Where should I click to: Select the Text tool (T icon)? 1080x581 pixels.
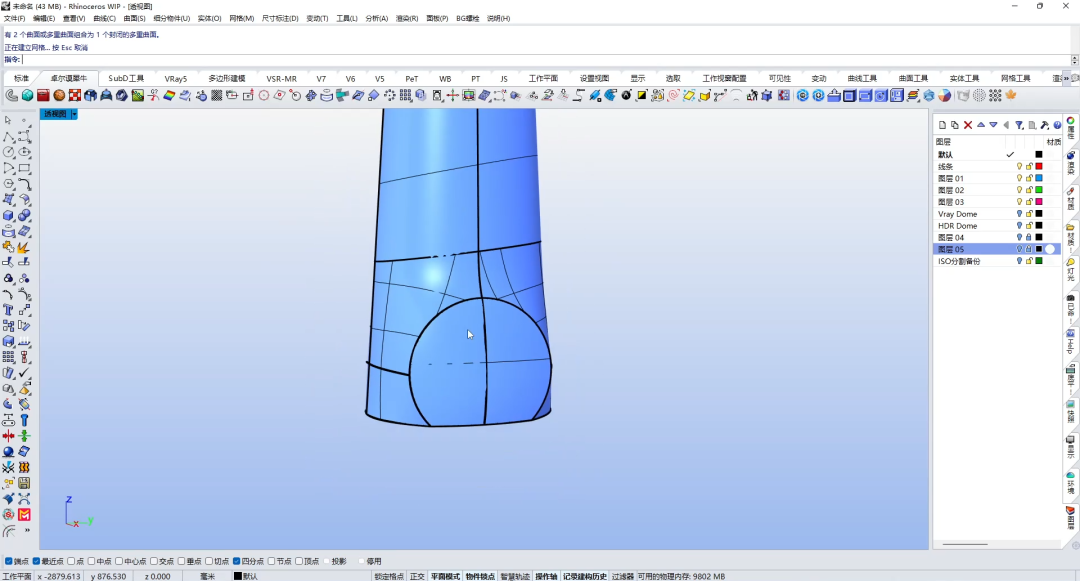[x=8, y=310]
